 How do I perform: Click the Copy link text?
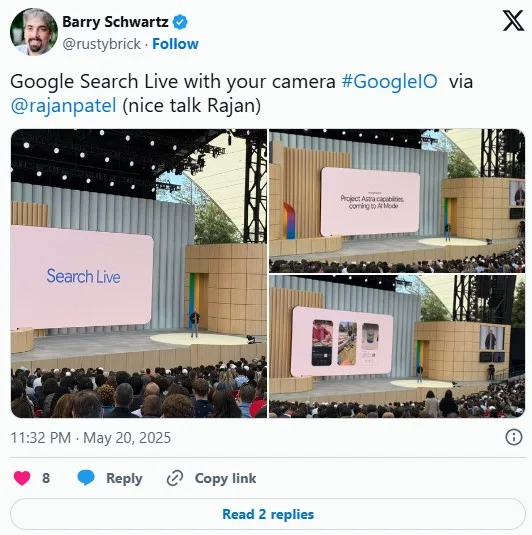click(x=225, y=478)
